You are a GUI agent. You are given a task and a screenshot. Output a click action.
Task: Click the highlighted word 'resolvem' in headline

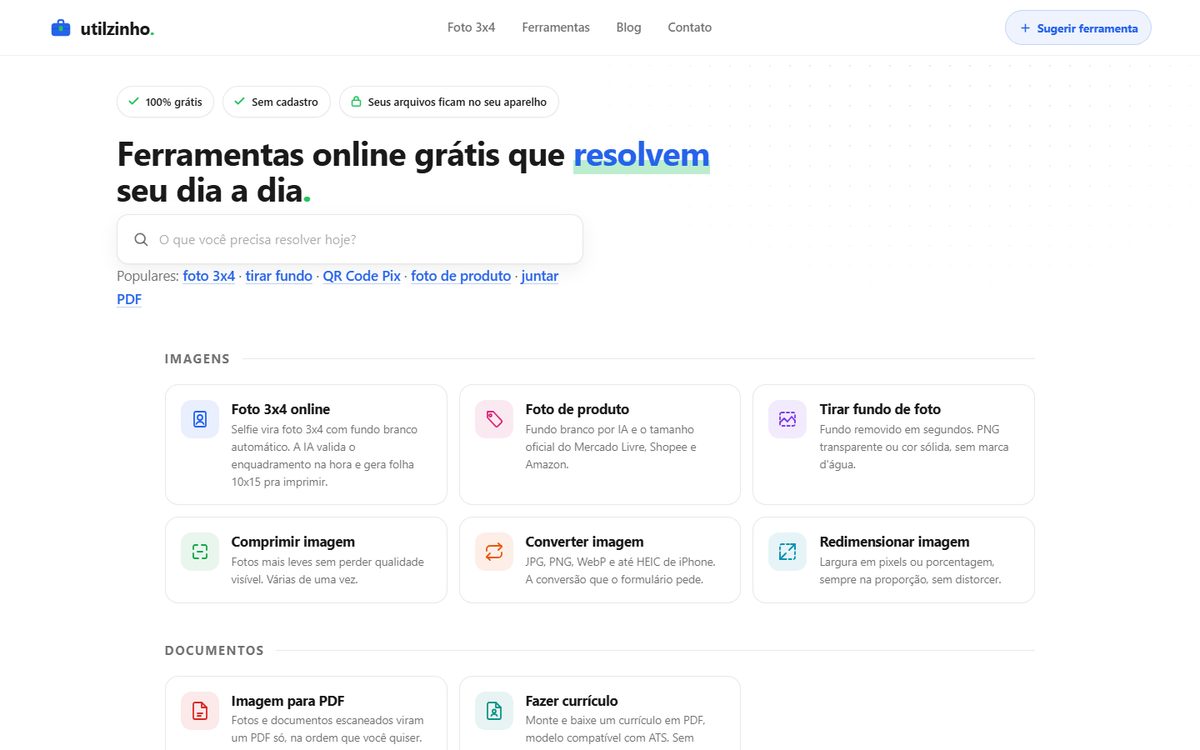[x=641, y=155]
